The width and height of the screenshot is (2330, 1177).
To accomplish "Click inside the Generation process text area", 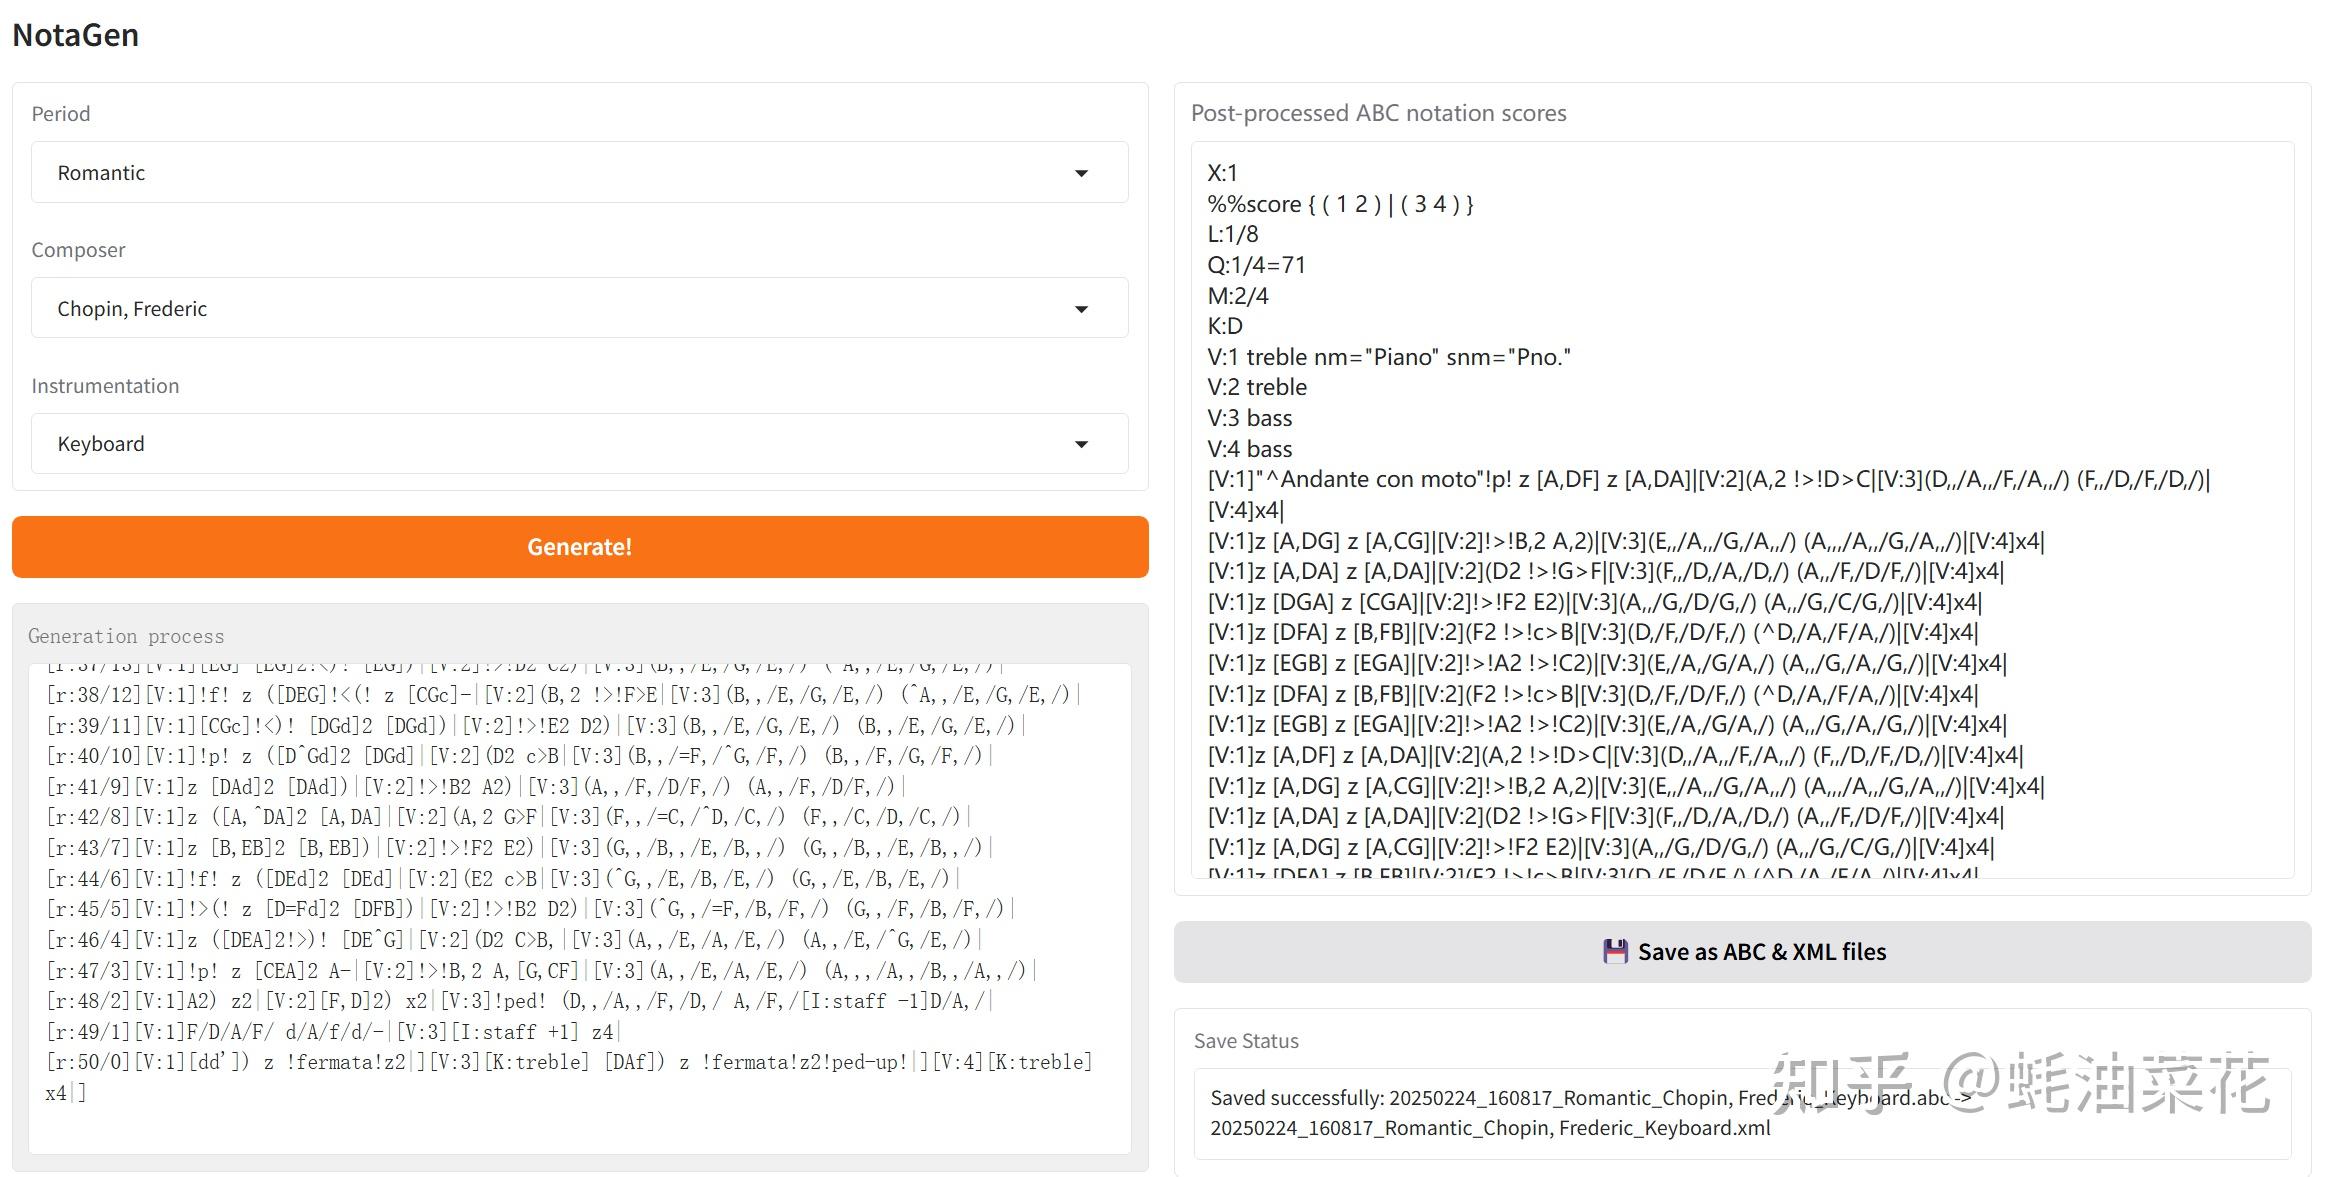I will [580, 909].
